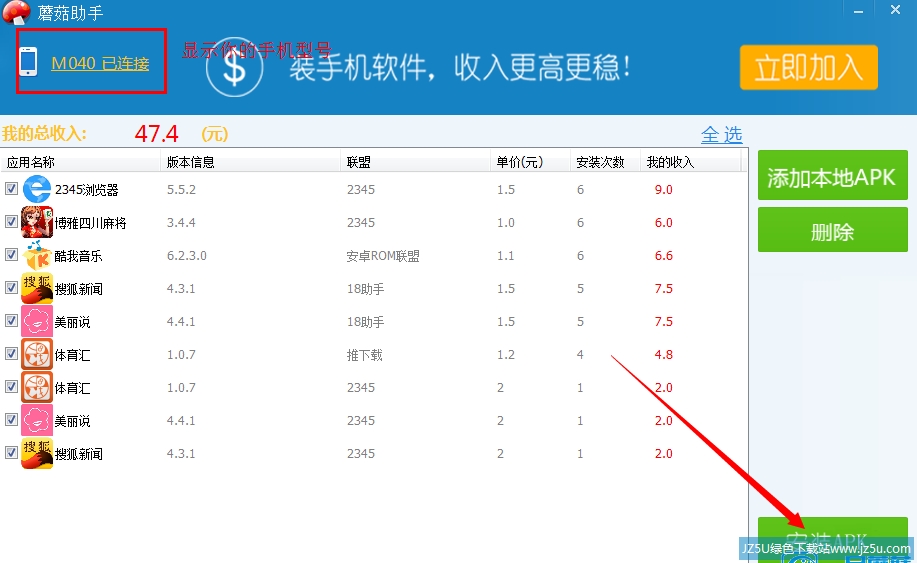Click the dollar sign circle icon

click(235, 68)
